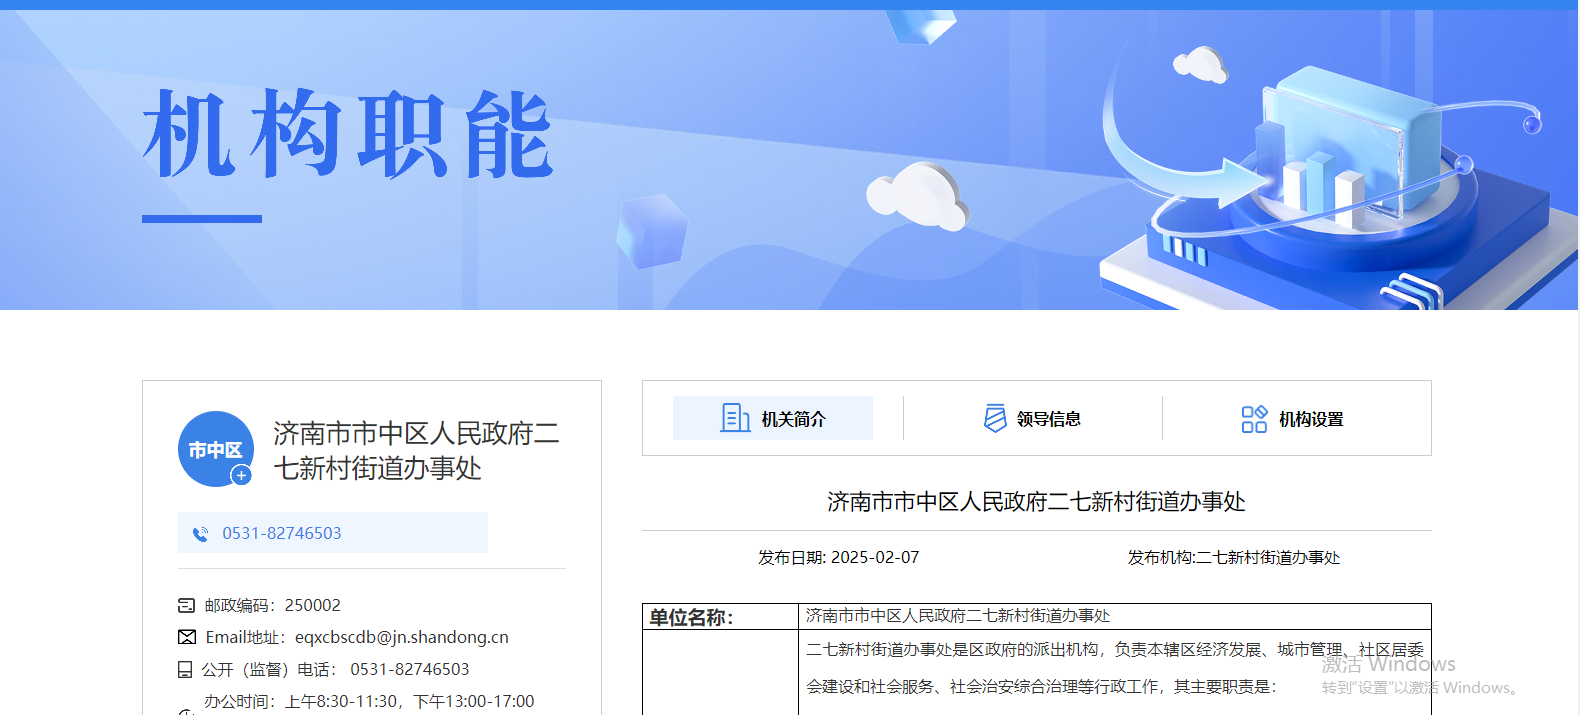Switch to the 机构设置 tab
This screenshot has width=1580, height=715.
tap(1310, 419)
